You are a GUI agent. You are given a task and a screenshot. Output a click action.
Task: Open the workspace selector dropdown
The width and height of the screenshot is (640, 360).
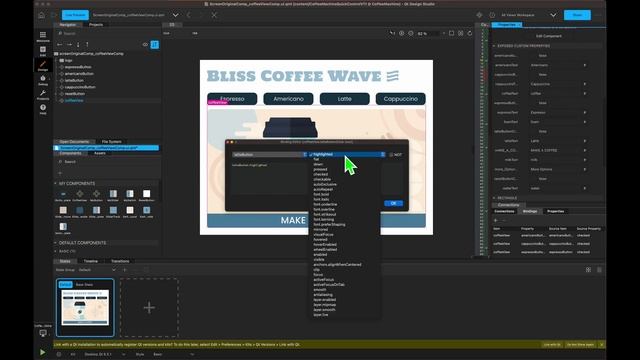pyautogui.click(x=553, y=15)
